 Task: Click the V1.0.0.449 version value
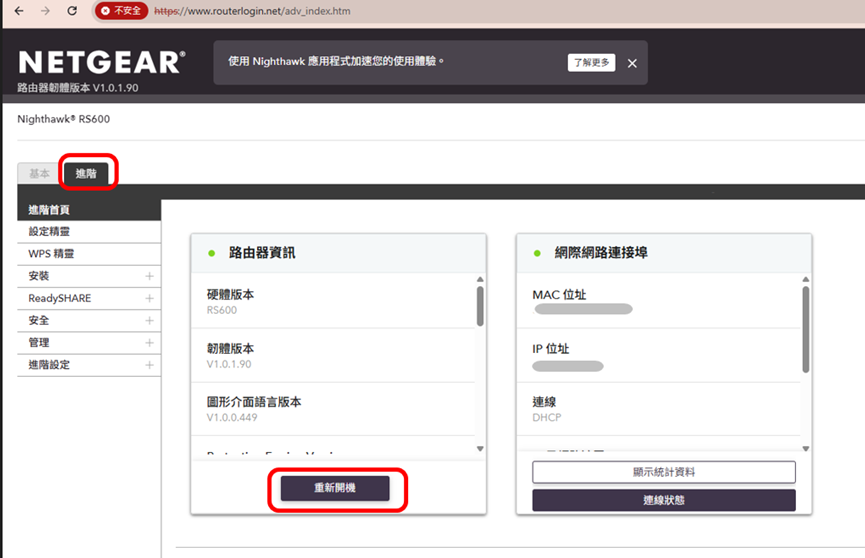click(232, 418)
